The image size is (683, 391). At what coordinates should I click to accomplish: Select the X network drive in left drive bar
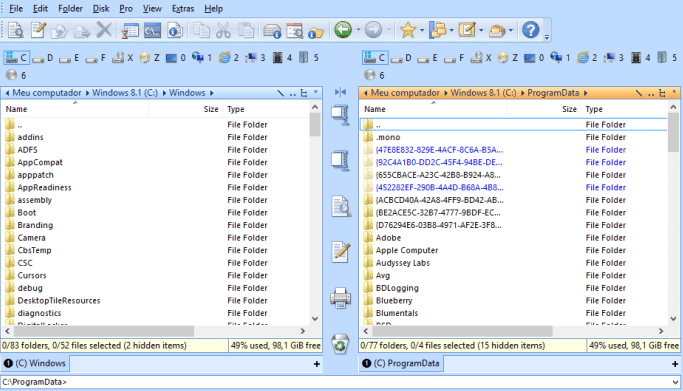pyautogui.click(x=123, y=57)
